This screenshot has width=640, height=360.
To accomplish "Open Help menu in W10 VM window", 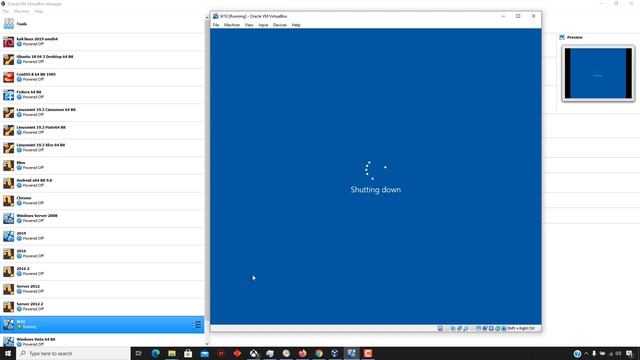I will (x=296, y=25).
